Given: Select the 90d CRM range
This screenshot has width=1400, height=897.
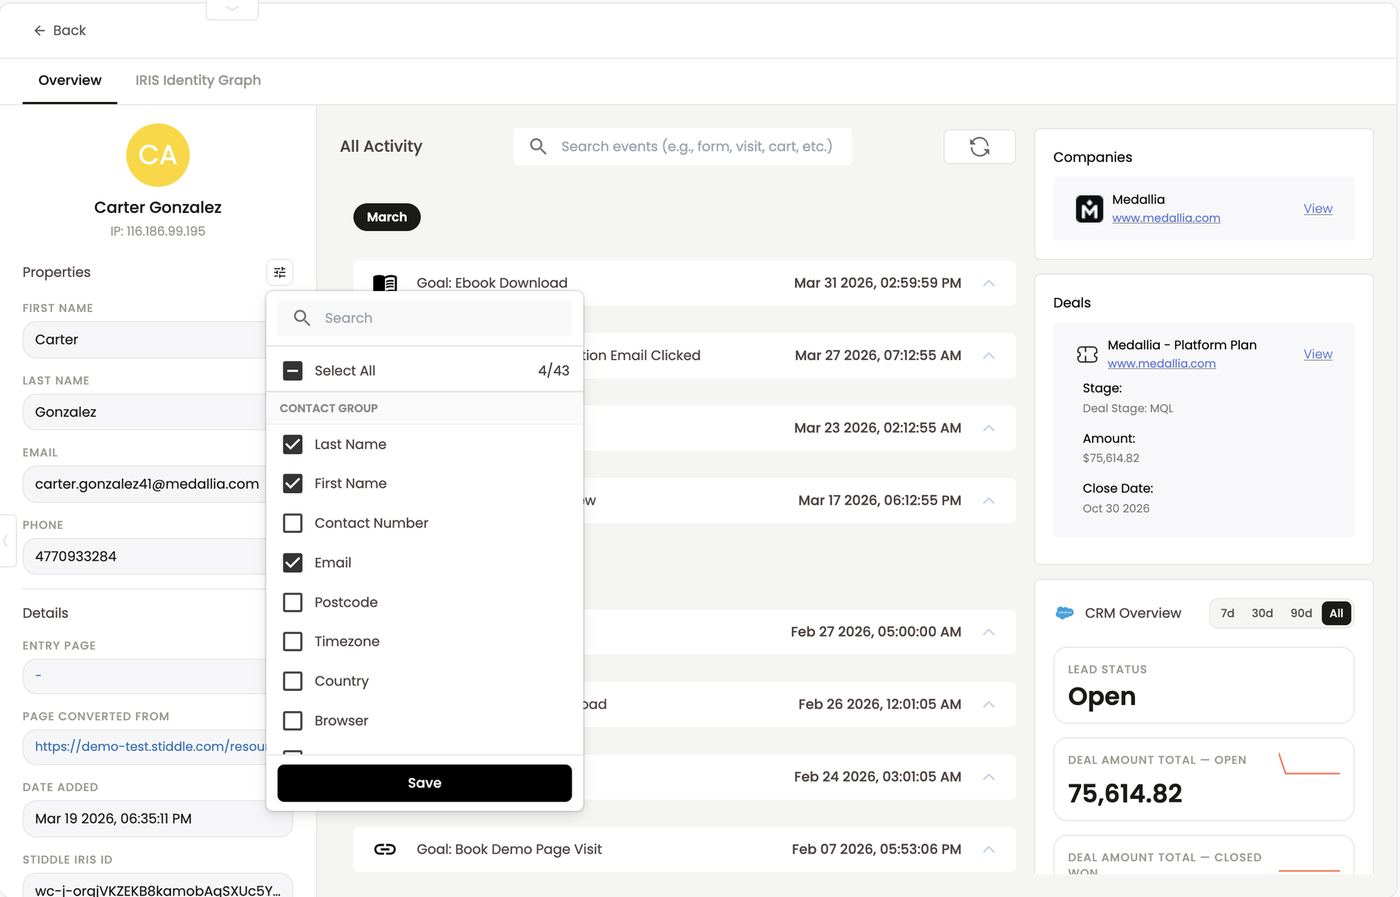Looking at the screenshot, I should [1301, 613].
